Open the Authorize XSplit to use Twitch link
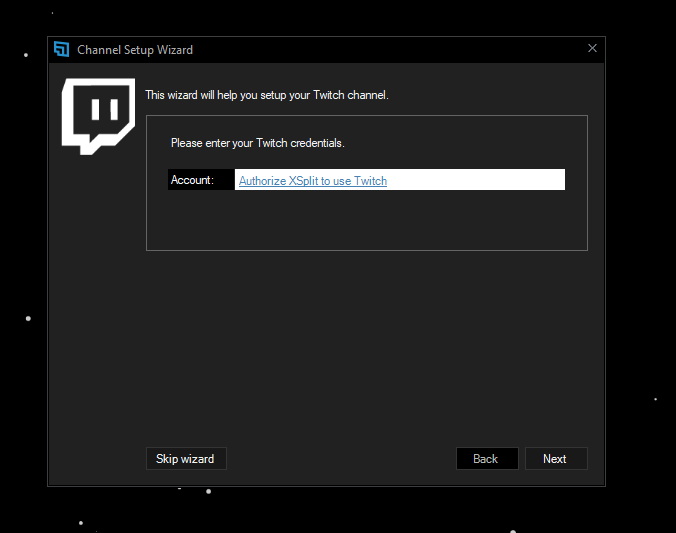Image resolution: width=676 pixels, height=533 pixels. tap(313, 181)
